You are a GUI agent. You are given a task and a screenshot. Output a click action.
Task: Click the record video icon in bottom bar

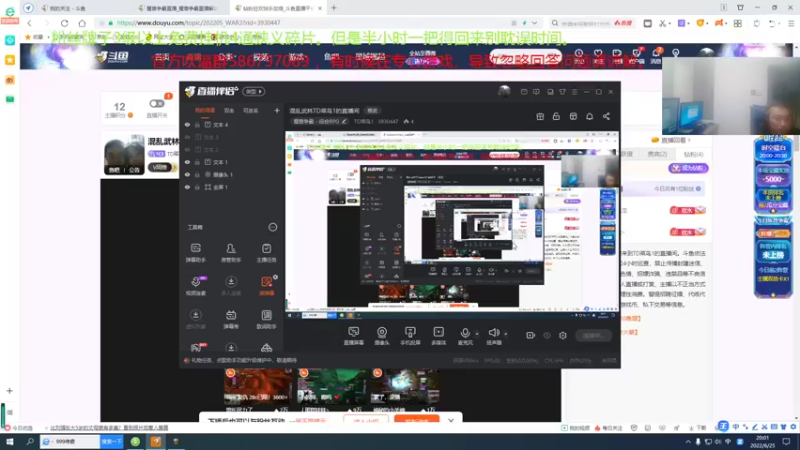(x=530, y=335)
